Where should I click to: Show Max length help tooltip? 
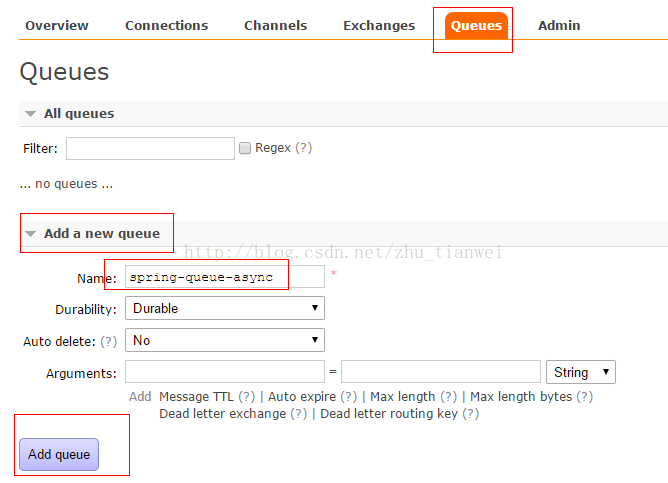click(449, 397)
